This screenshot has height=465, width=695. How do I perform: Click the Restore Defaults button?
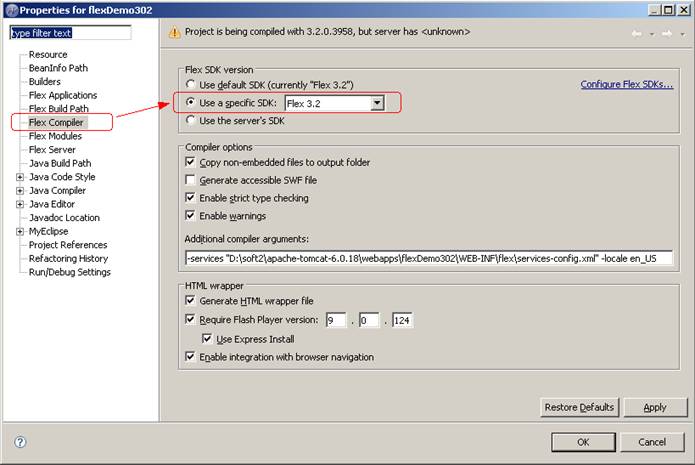coord(579,407)
